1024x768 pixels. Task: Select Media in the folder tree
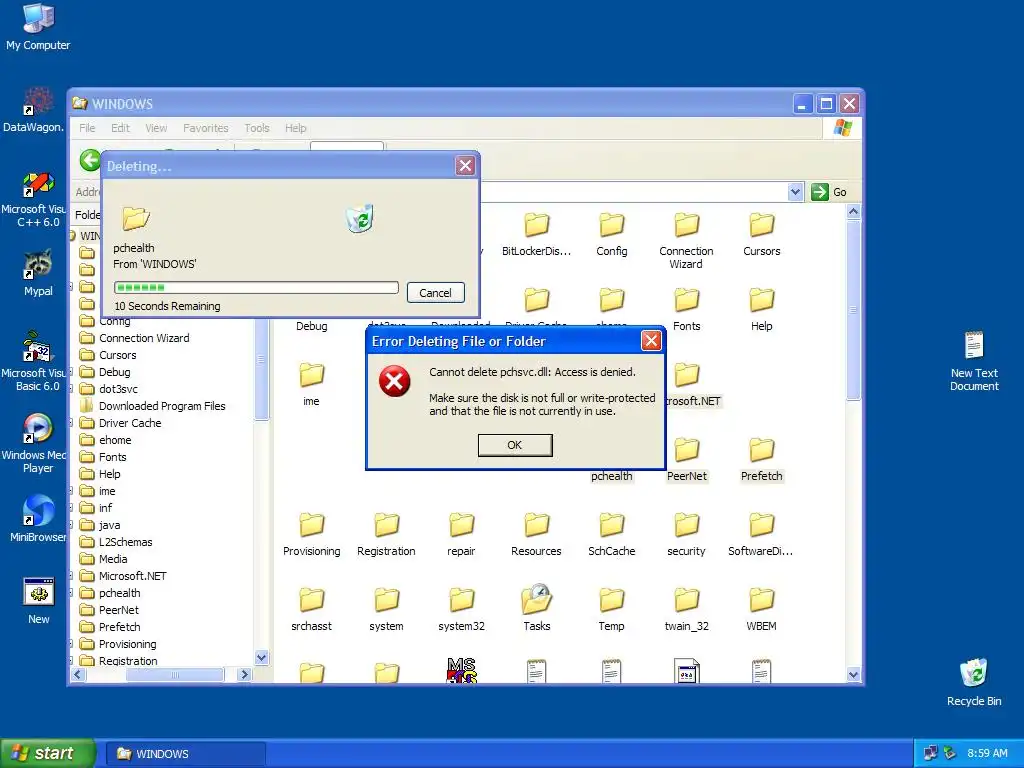click(113, 558)
